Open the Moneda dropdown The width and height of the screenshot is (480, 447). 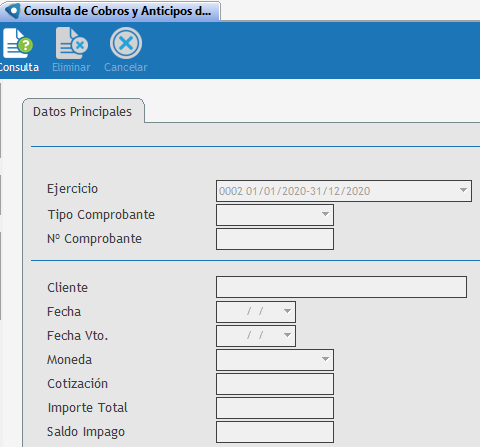[x=325, y=360]
